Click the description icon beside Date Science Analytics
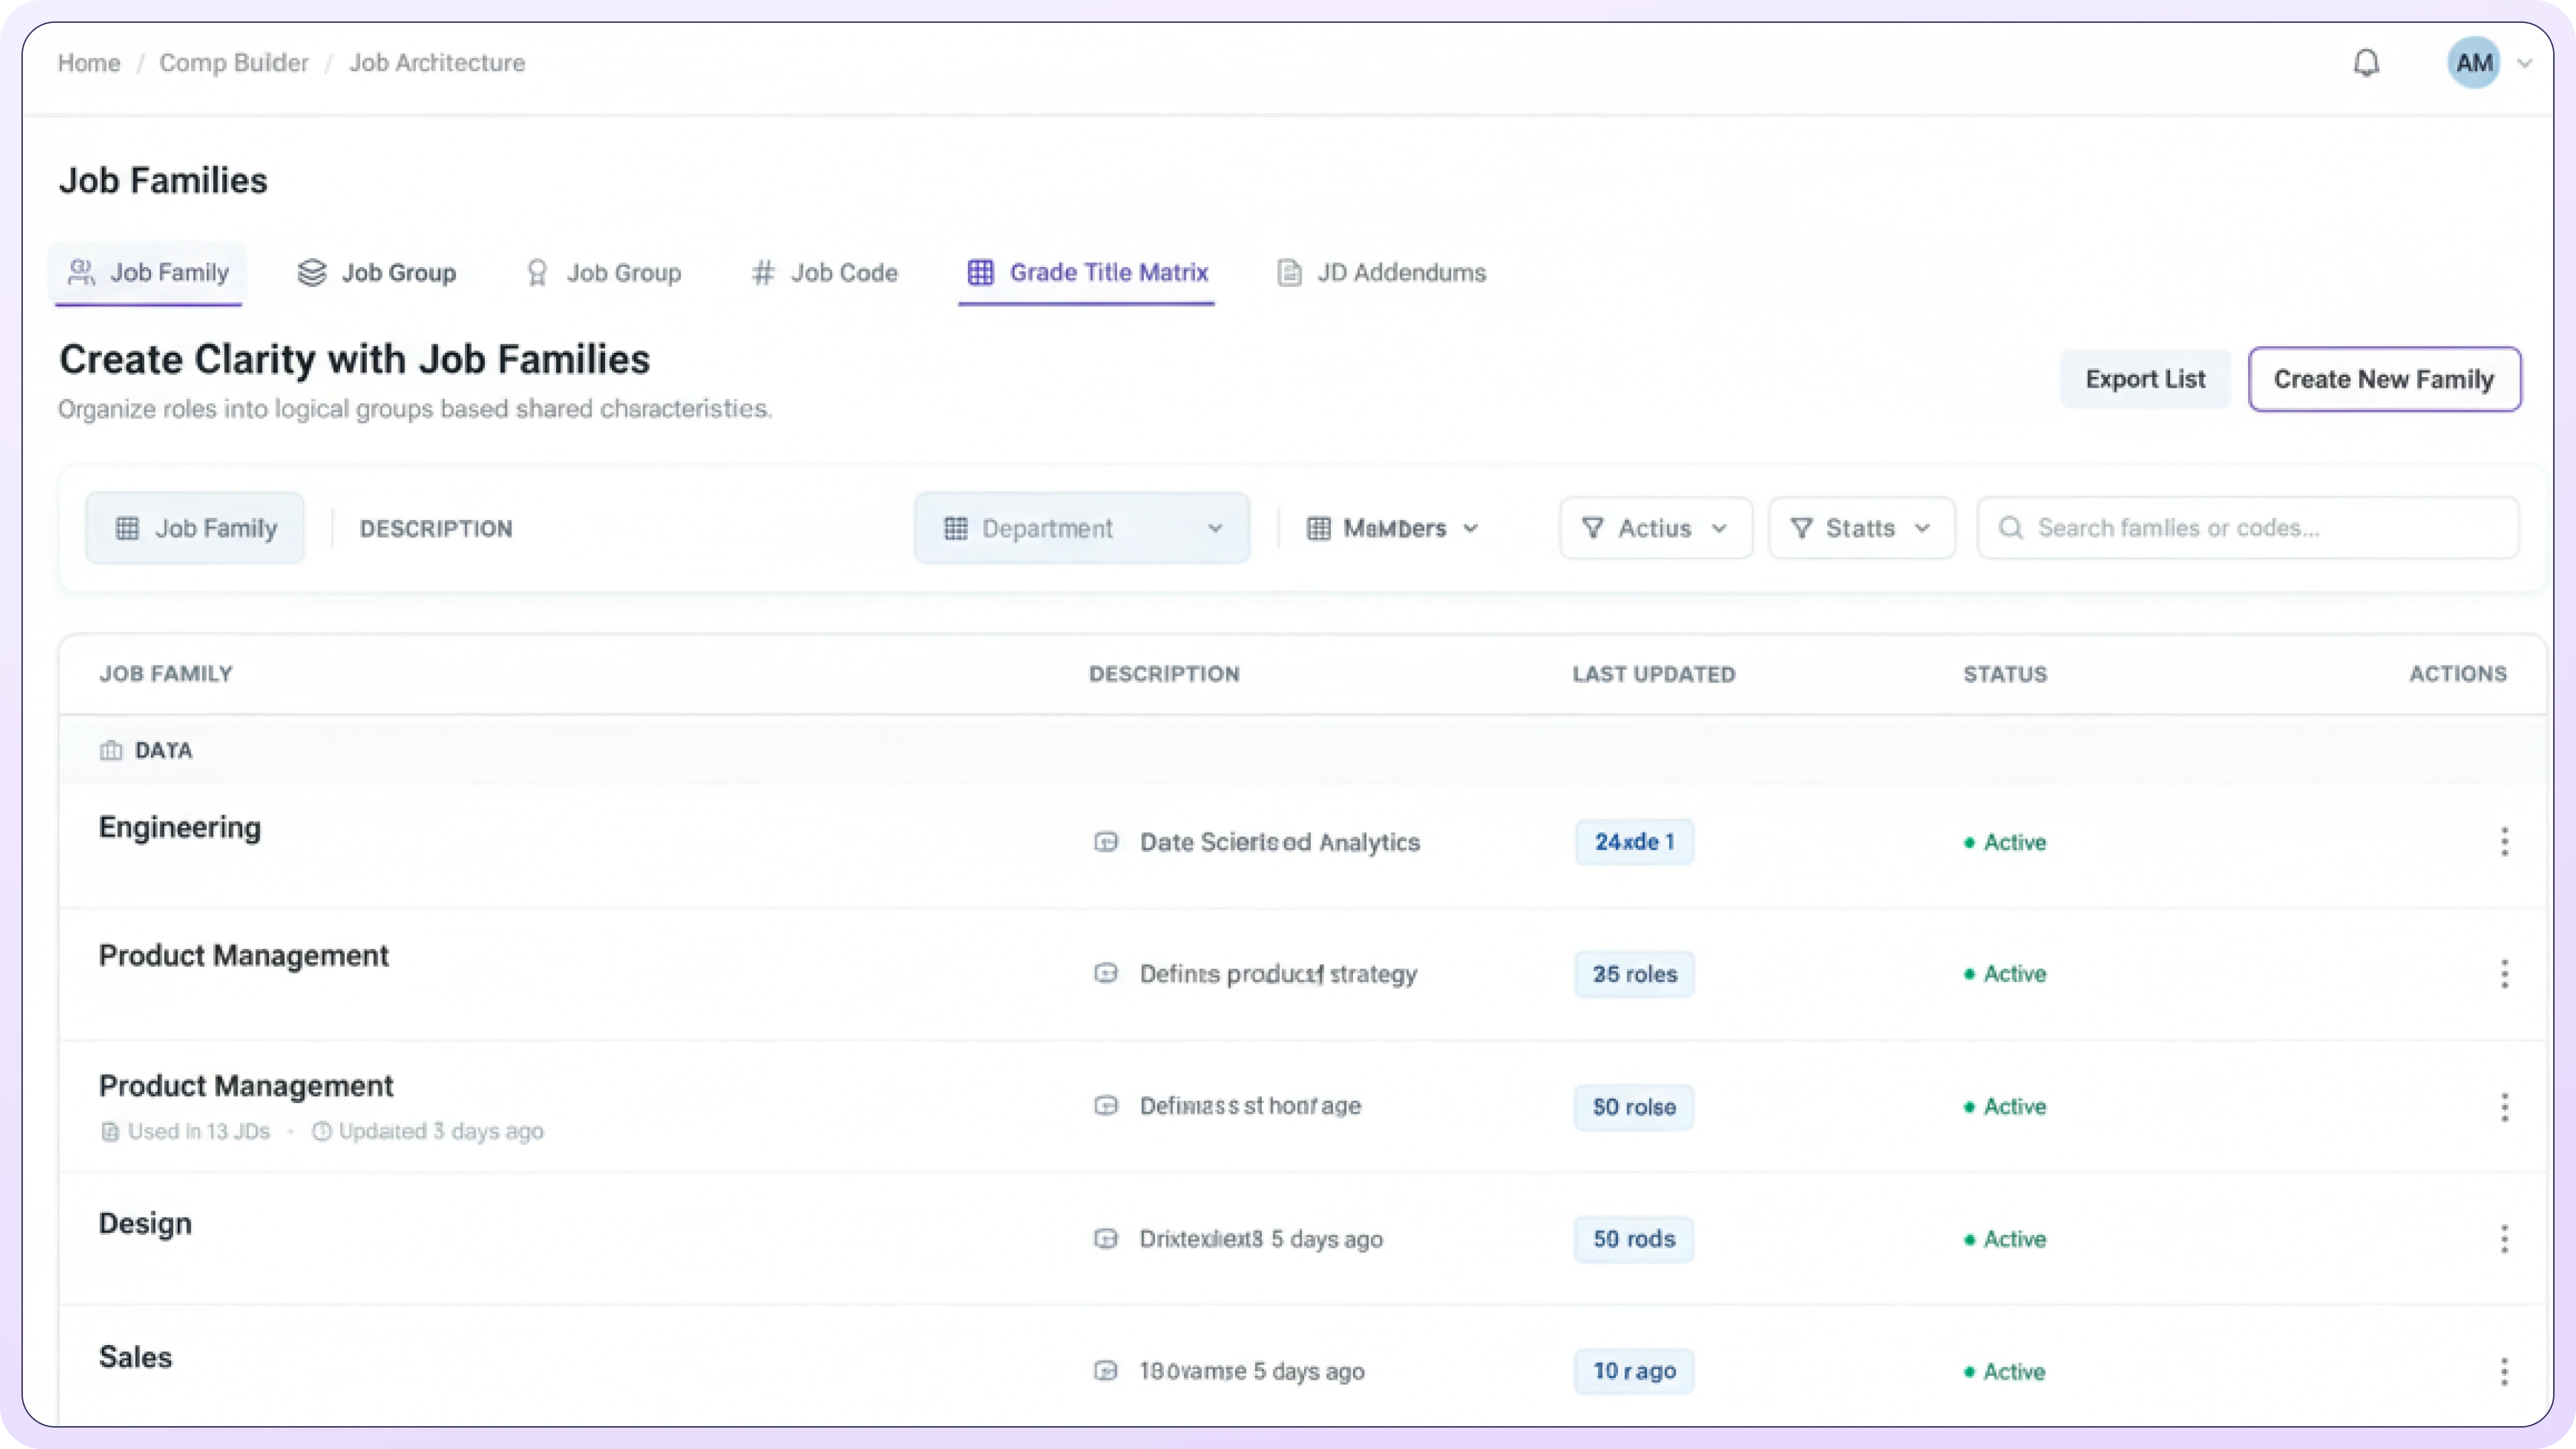 pyautogui.click(x=1106, y=842)
